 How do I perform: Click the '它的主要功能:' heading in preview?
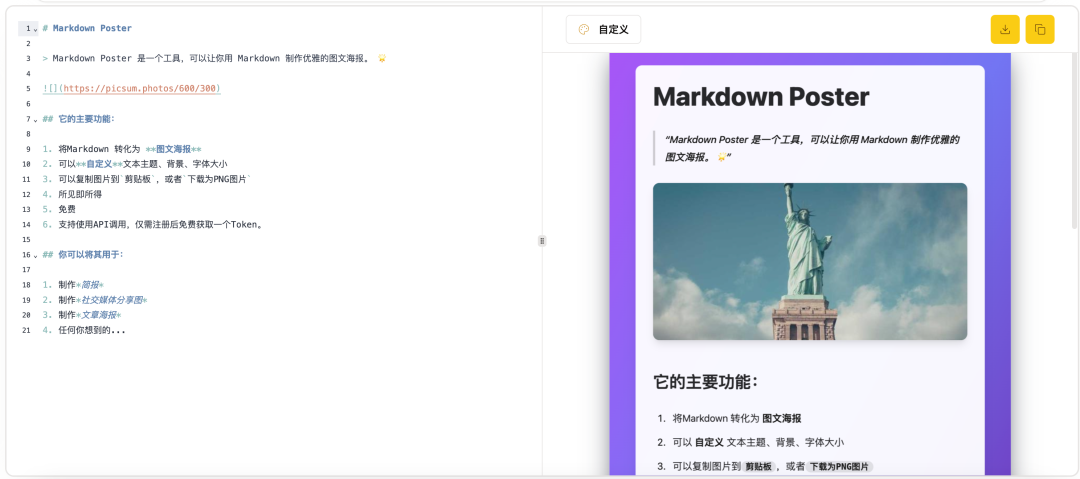click(706, 382)
